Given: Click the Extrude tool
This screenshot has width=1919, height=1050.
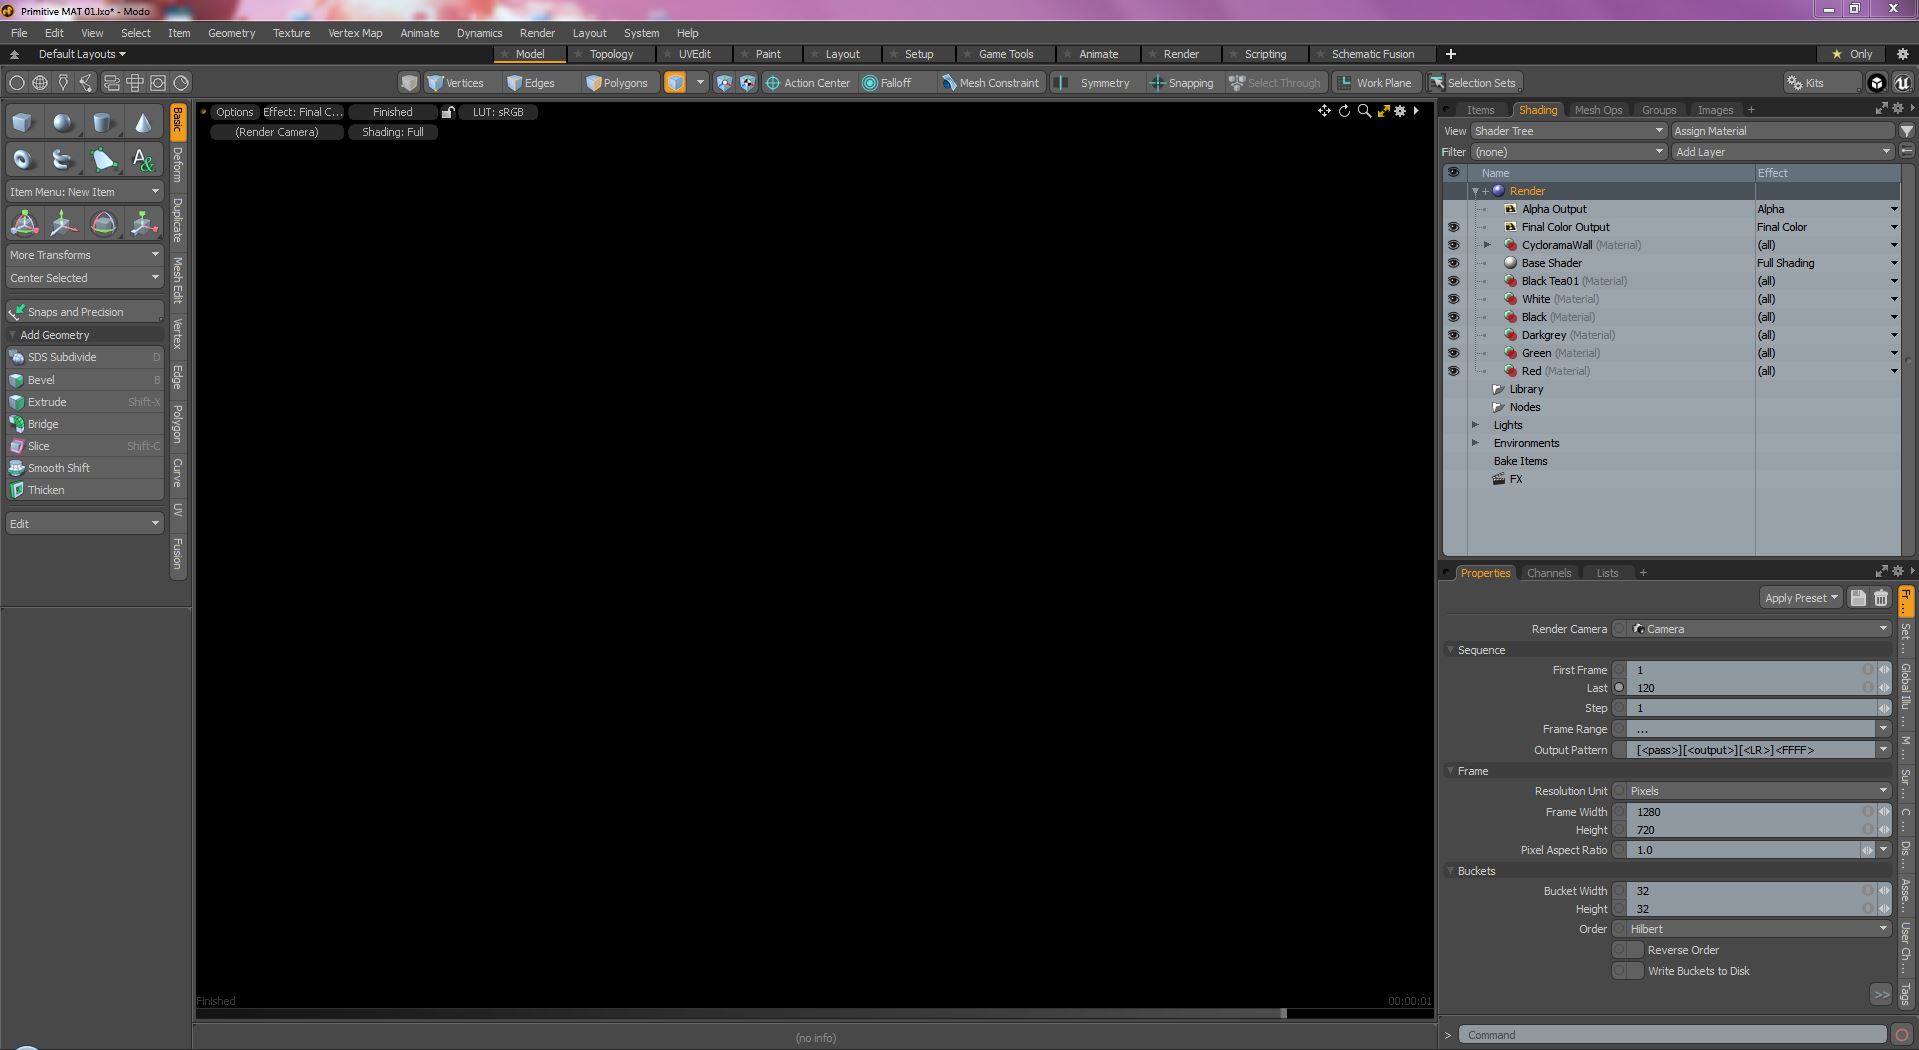Looking at the screenshot, I should click(85, 402).
